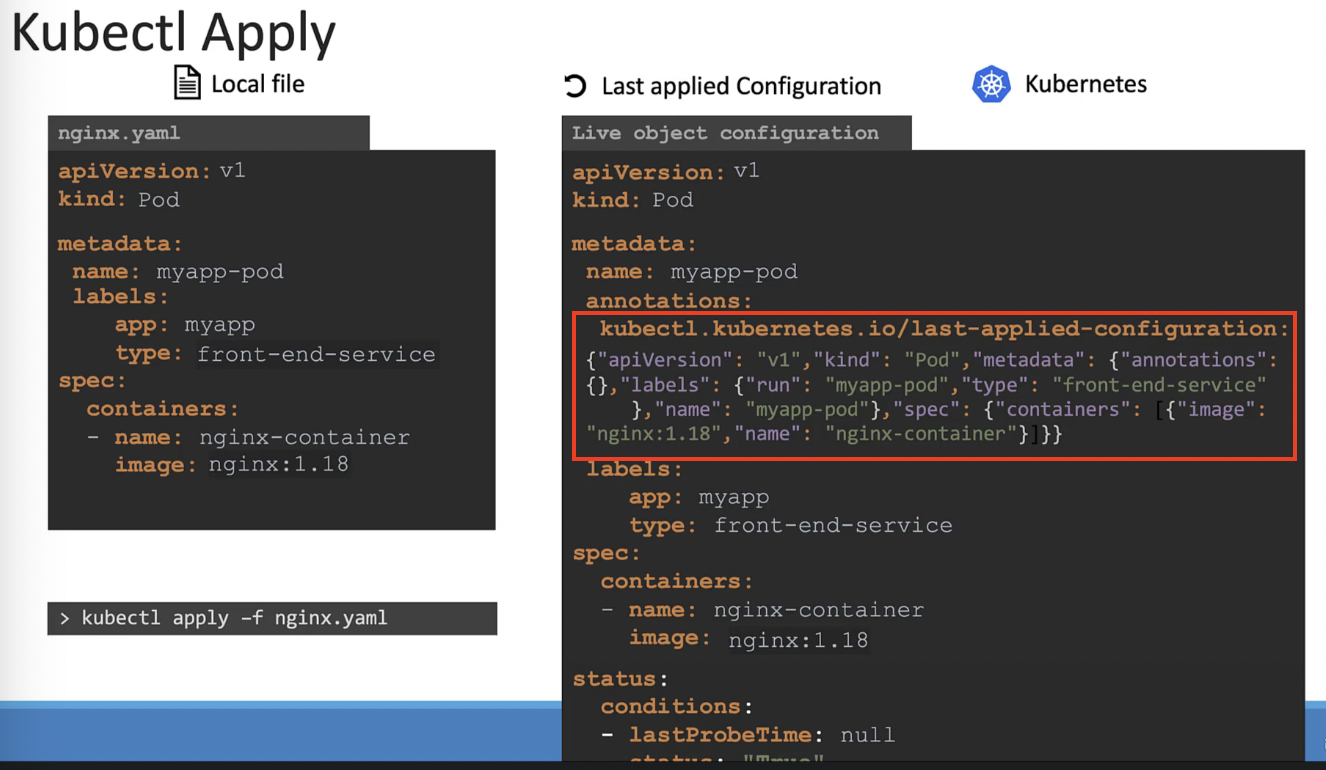Image resolution: width=1326 pixels, height=770 pixels.
Task: Select the Live object configuration tab header
Action: pyautogui.click(x=736, y=133)
